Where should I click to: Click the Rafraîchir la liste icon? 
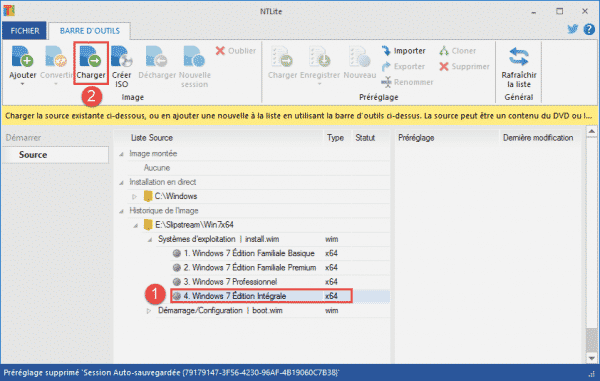(x=518, y=57)
